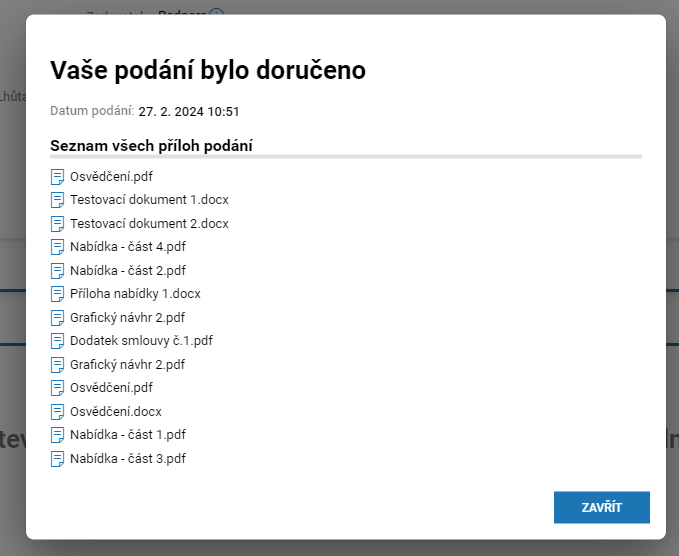This screenshot has width=679, height=556.
Task: Click the submission date 27. 2. 2024 10:51
Action: 189,112
